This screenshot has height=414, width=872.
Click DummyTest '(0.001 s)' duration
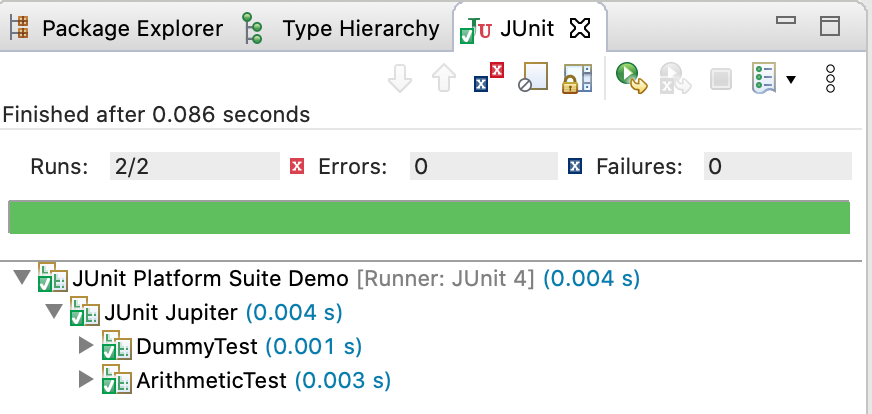coord(314,346)
